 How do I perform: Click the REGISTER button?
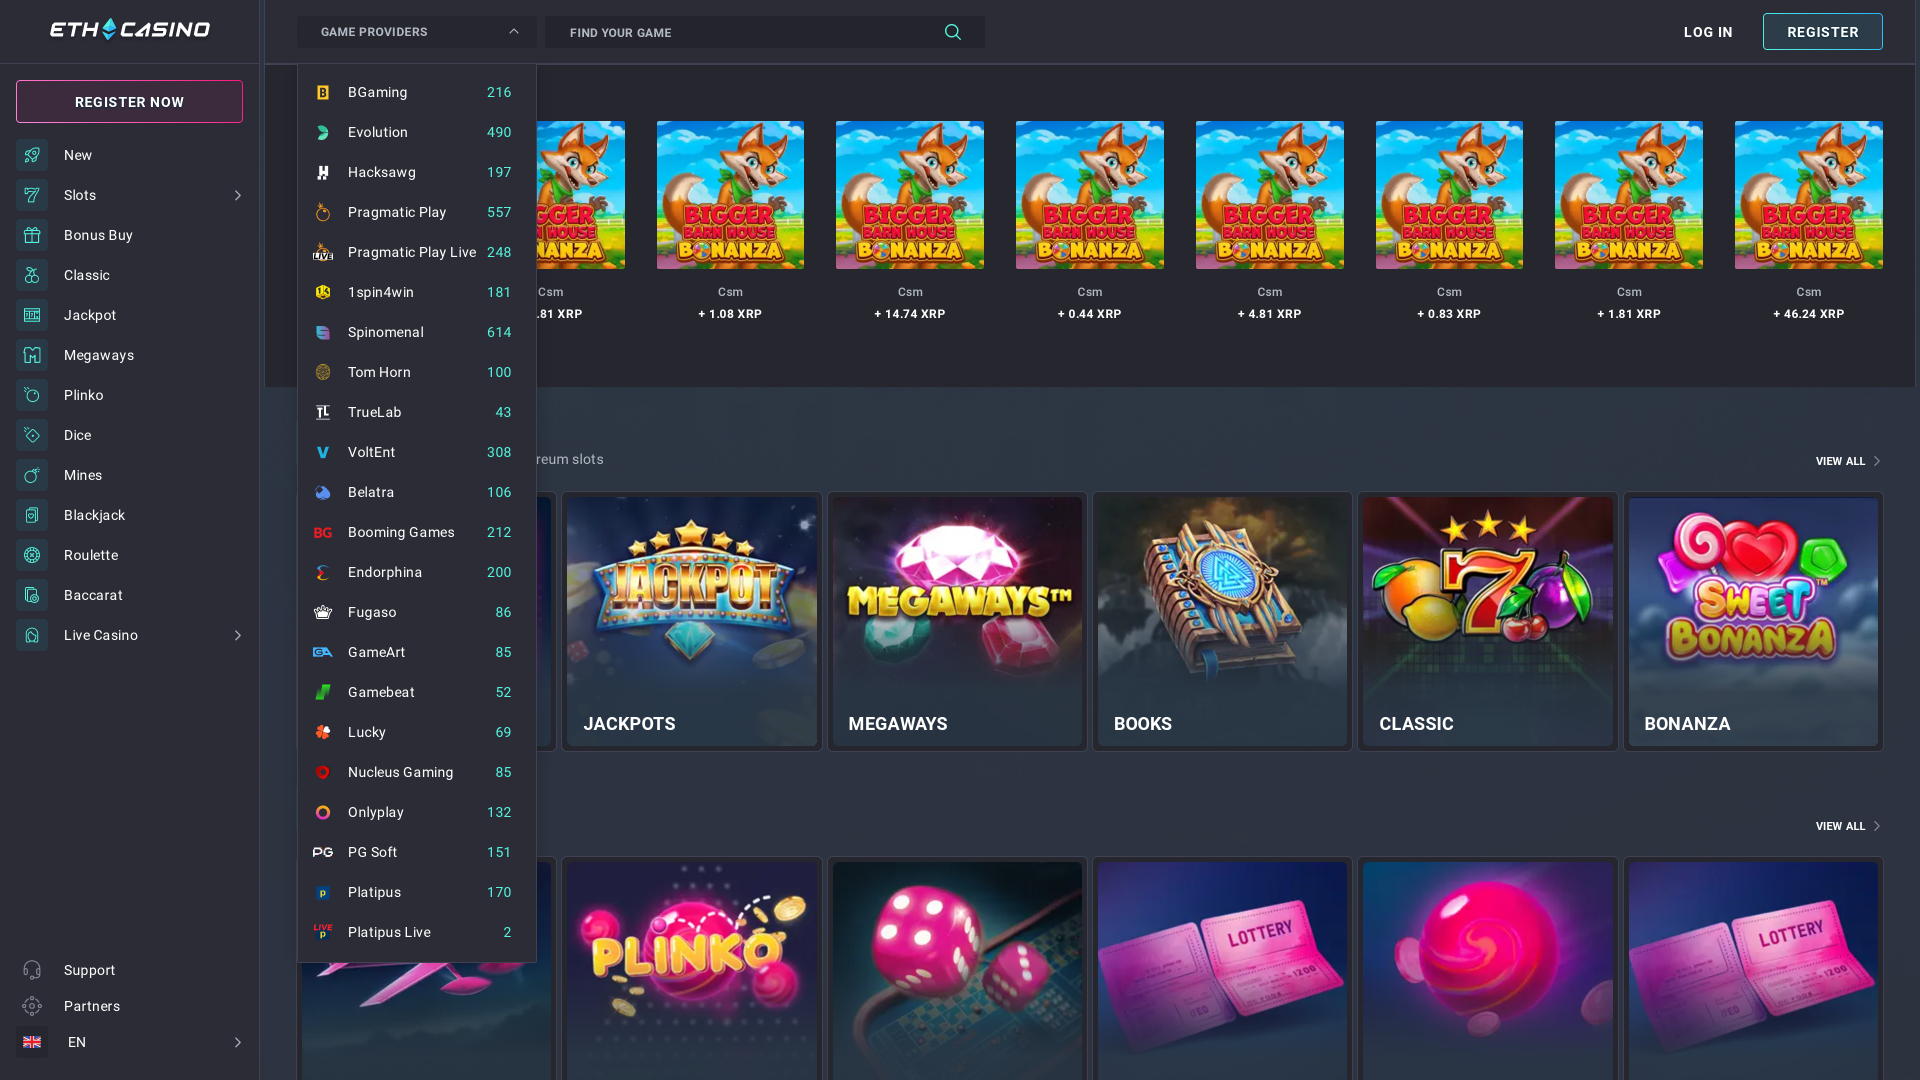1822,31
